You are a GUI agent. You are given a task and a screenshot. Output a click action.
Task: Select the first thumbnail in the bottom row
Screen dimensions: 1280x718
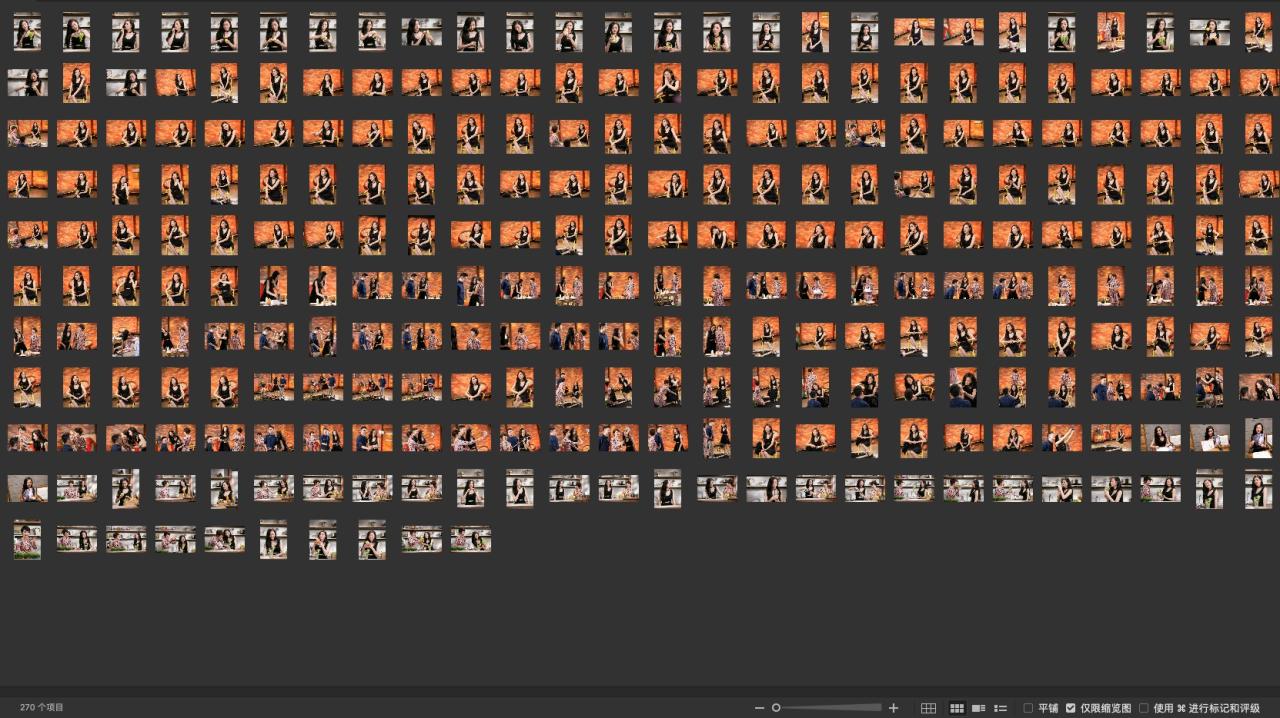[x=27, y=540]
